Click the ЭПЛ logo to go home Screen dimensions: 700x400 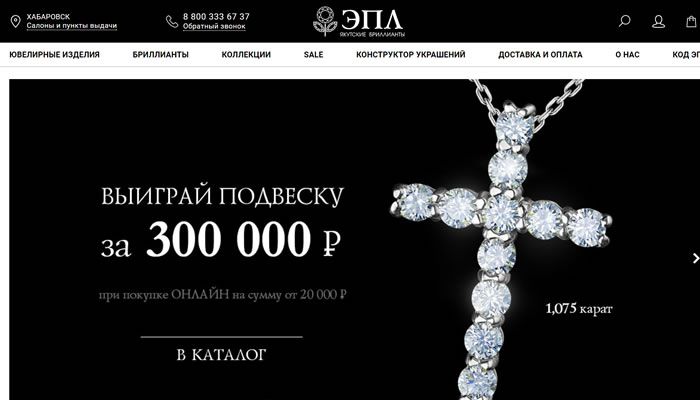[x=359, y=21]
